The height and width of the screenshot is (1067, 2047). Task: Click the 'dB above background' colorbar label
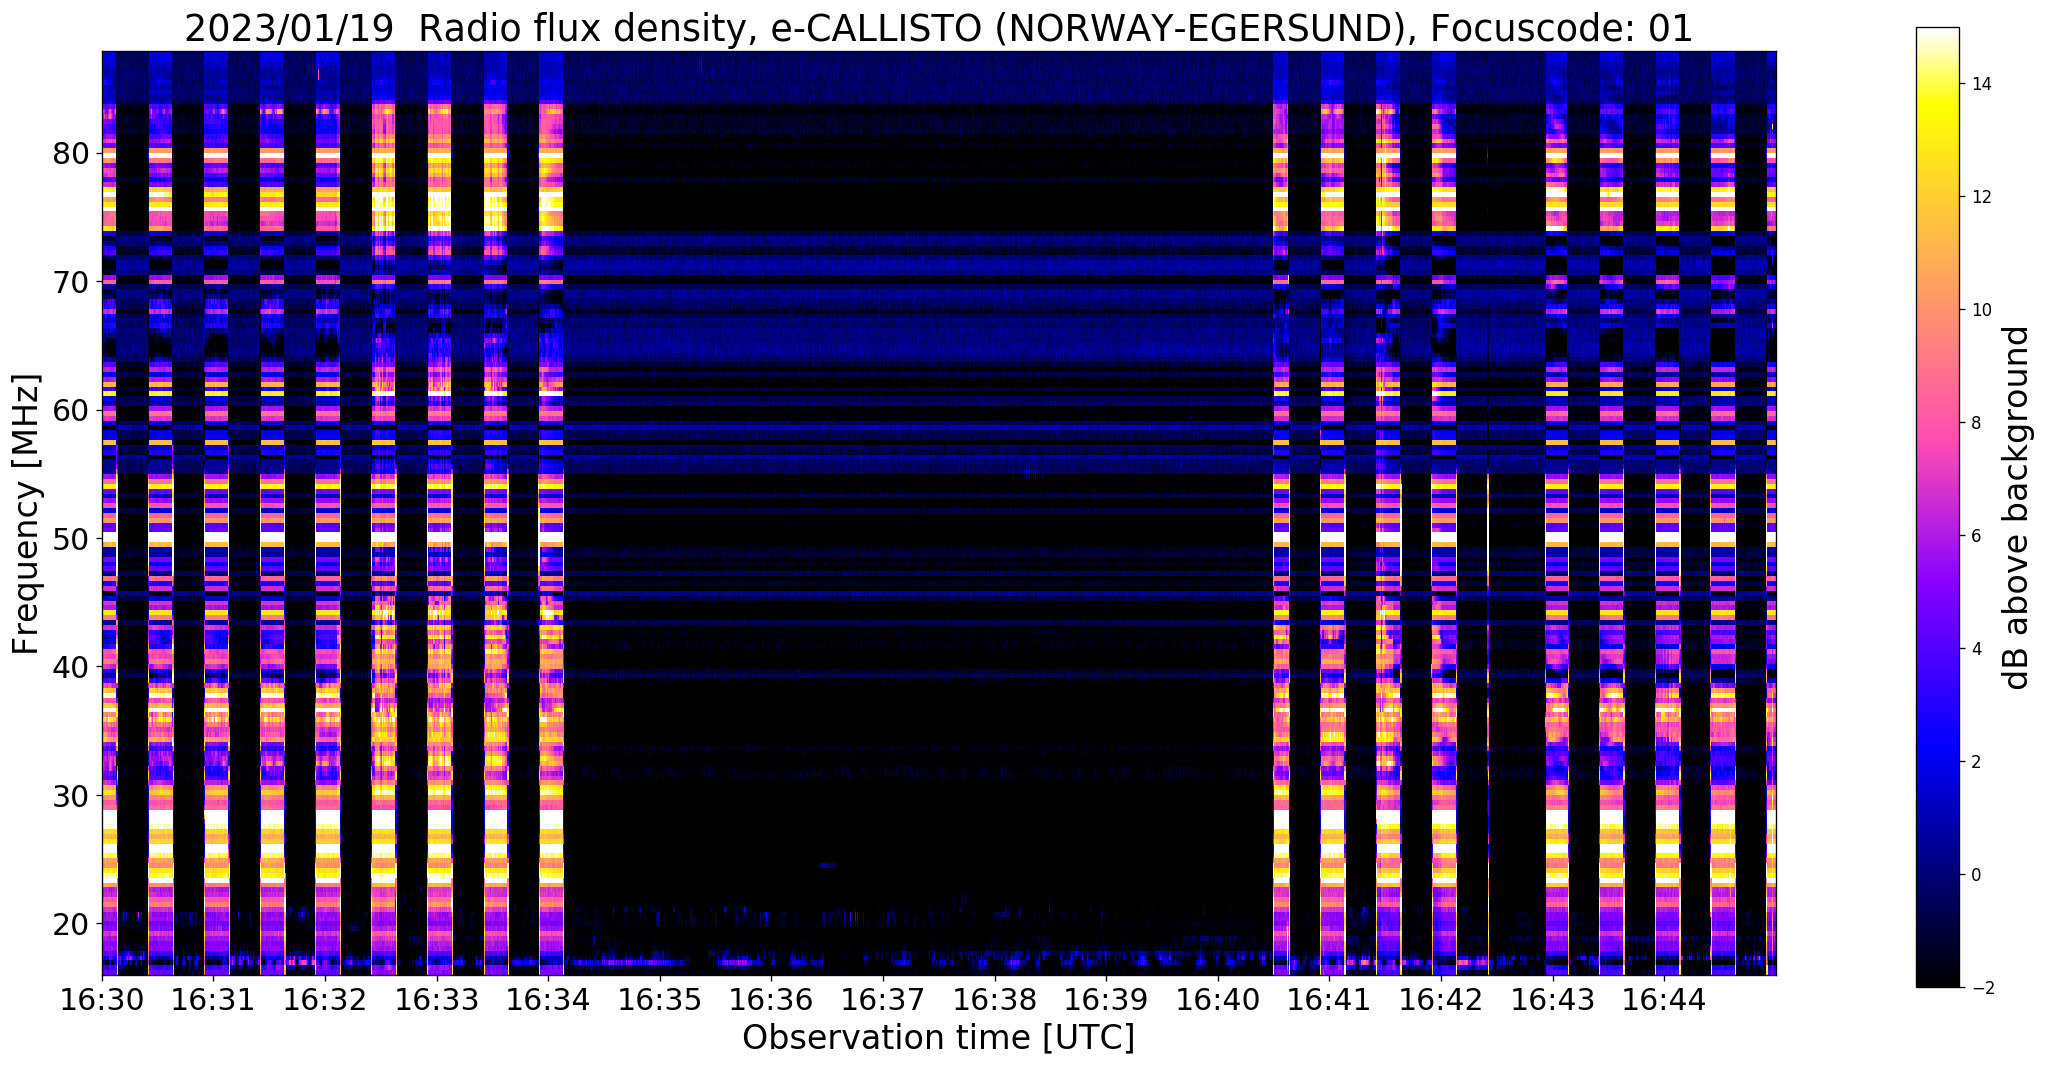[2018, 508]
